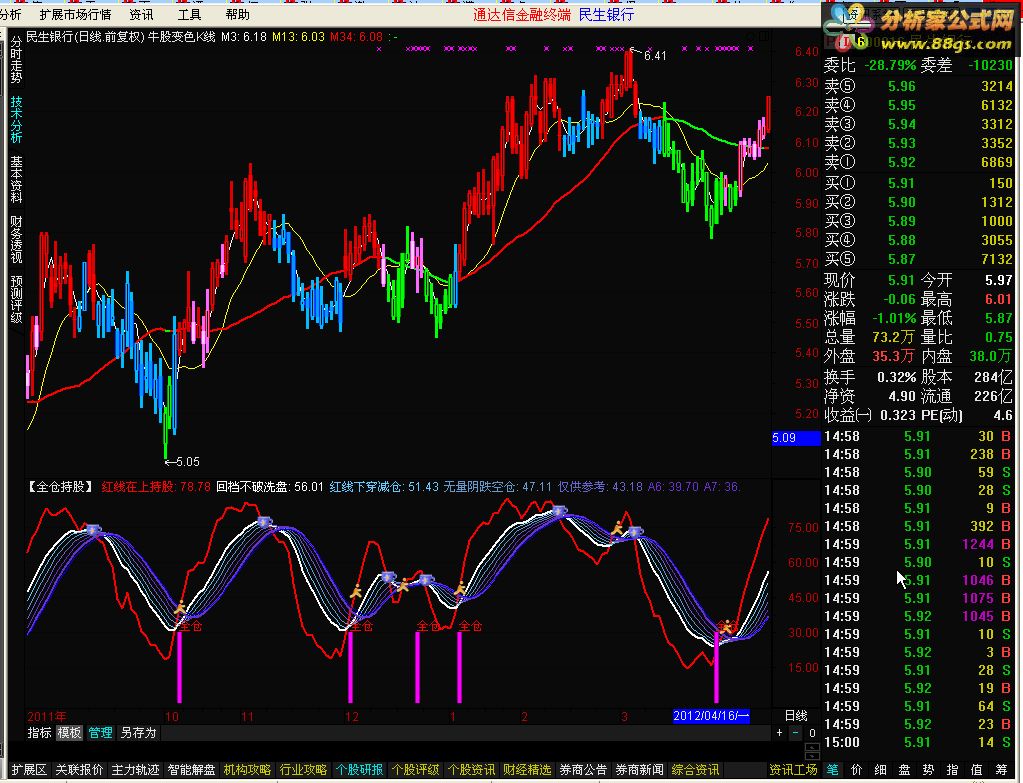Select the 笔 tab in bottom-right strip

coord(832,770)
